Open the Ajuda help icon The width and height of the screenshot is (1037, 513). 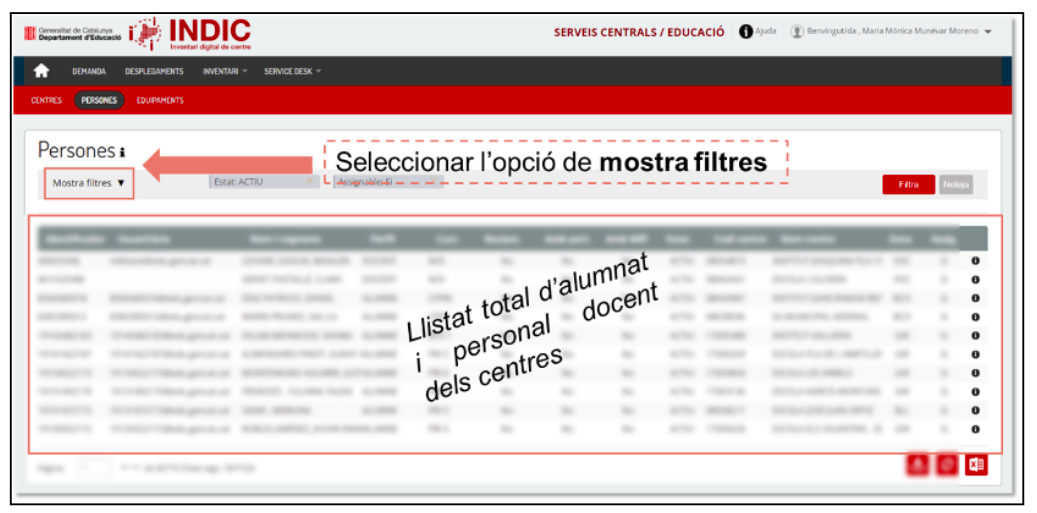(746, 32)
